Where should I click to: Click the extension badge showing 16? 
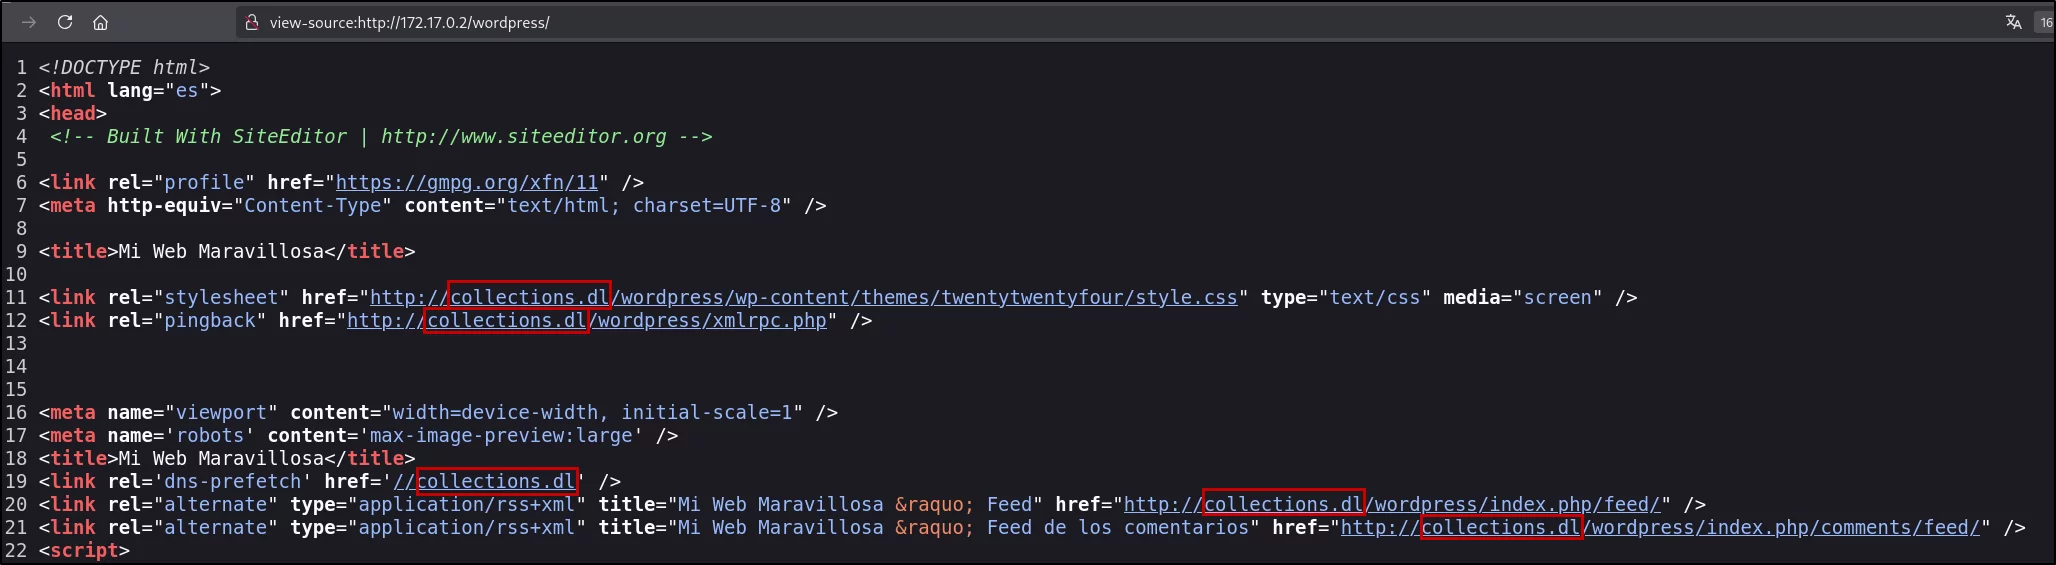pyautogui.click(x=2045, y=22)
